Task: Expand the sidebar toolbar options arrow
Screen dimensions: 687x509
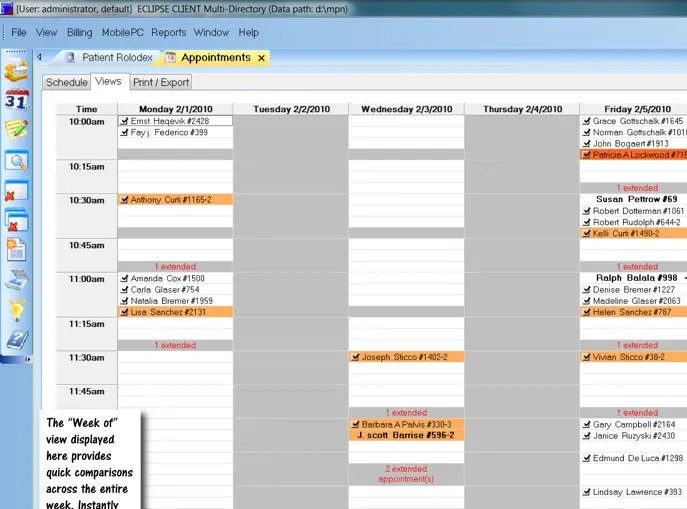Action: 28,359
